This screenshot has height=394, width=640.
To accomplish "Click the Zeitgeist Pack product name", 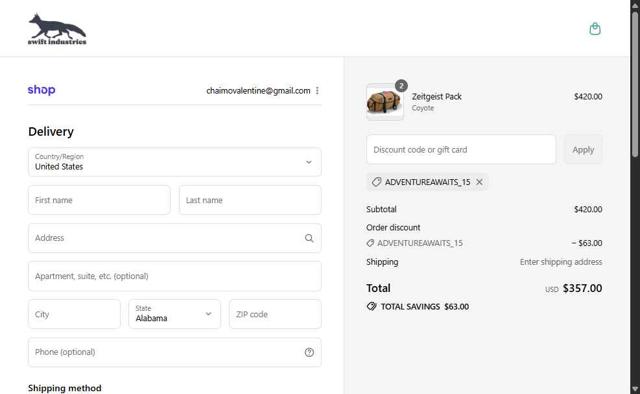I will point(436,97).
